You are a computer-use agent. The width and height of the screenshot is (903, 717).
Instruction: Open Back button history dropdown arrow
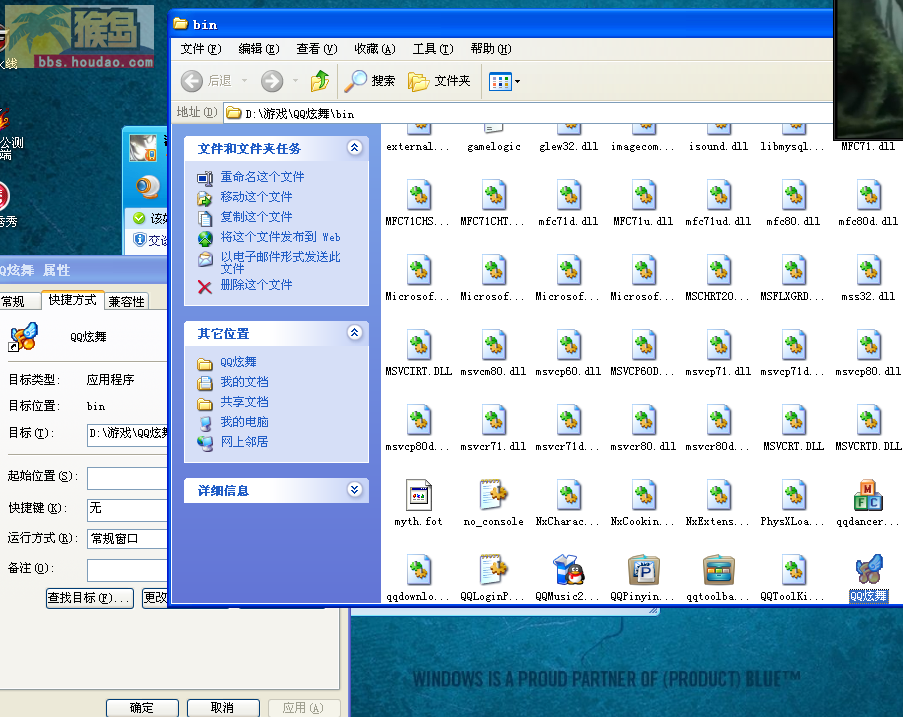tap(244, 81)
